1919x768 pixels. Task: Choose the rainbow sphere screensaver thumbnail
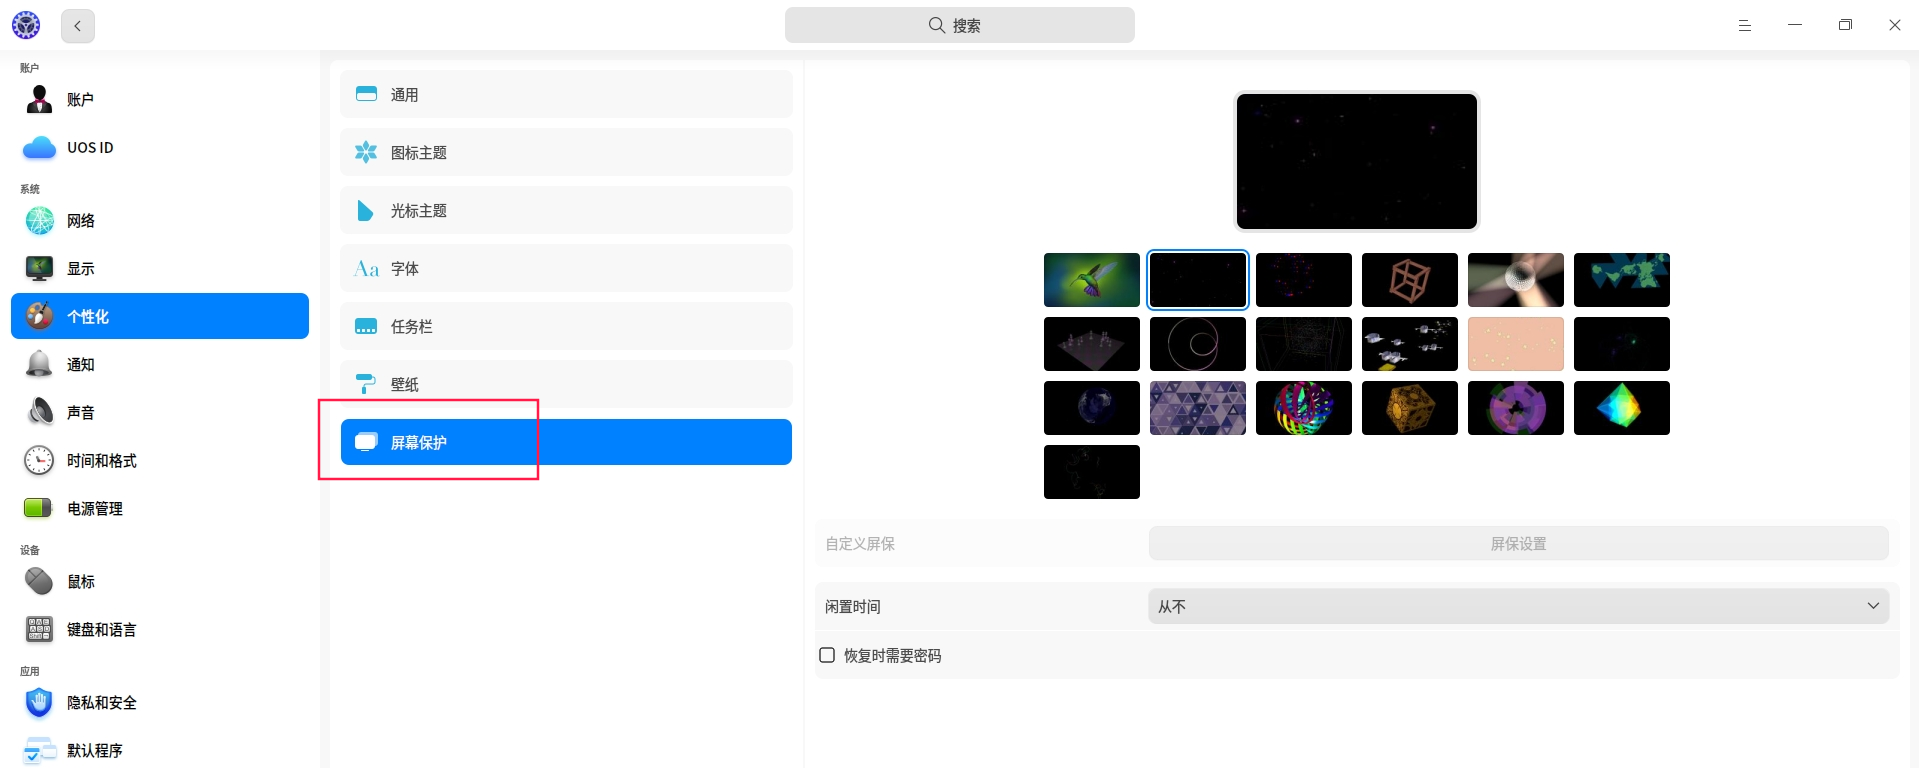click(1304, 408)
